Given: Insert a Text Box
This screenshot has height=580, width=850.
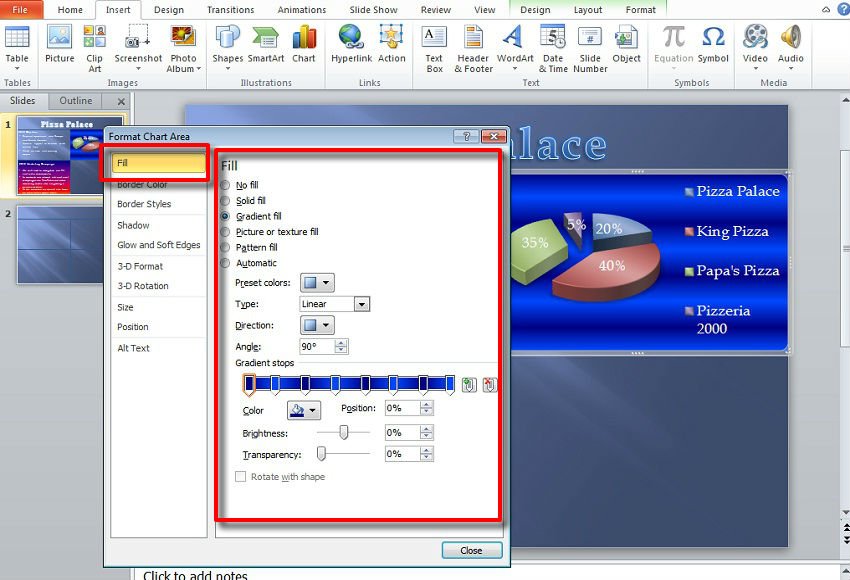Looking at the screenshot, I should pyautogui.click(x=434, y=48).
